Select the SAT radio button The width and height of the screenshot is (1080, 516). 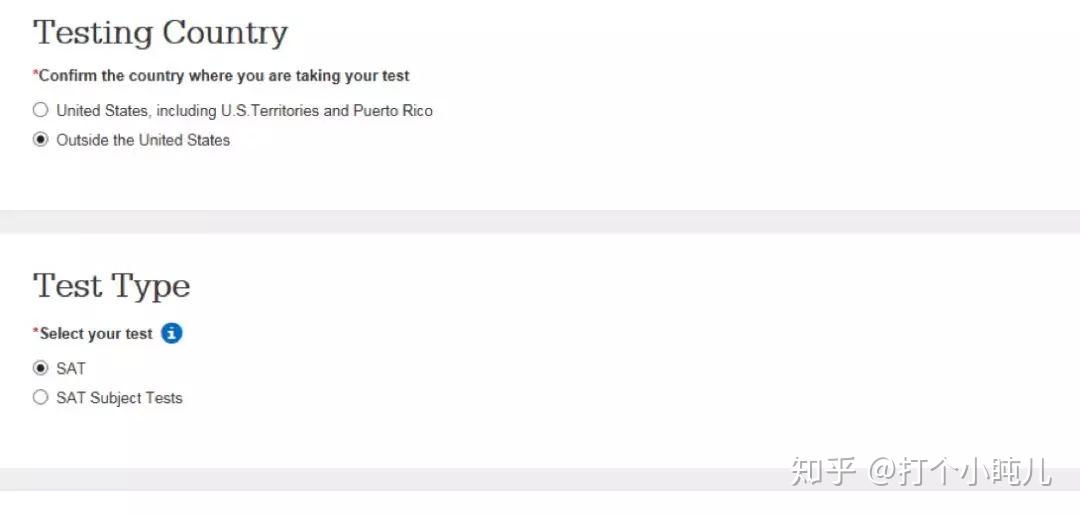point(40,368)
